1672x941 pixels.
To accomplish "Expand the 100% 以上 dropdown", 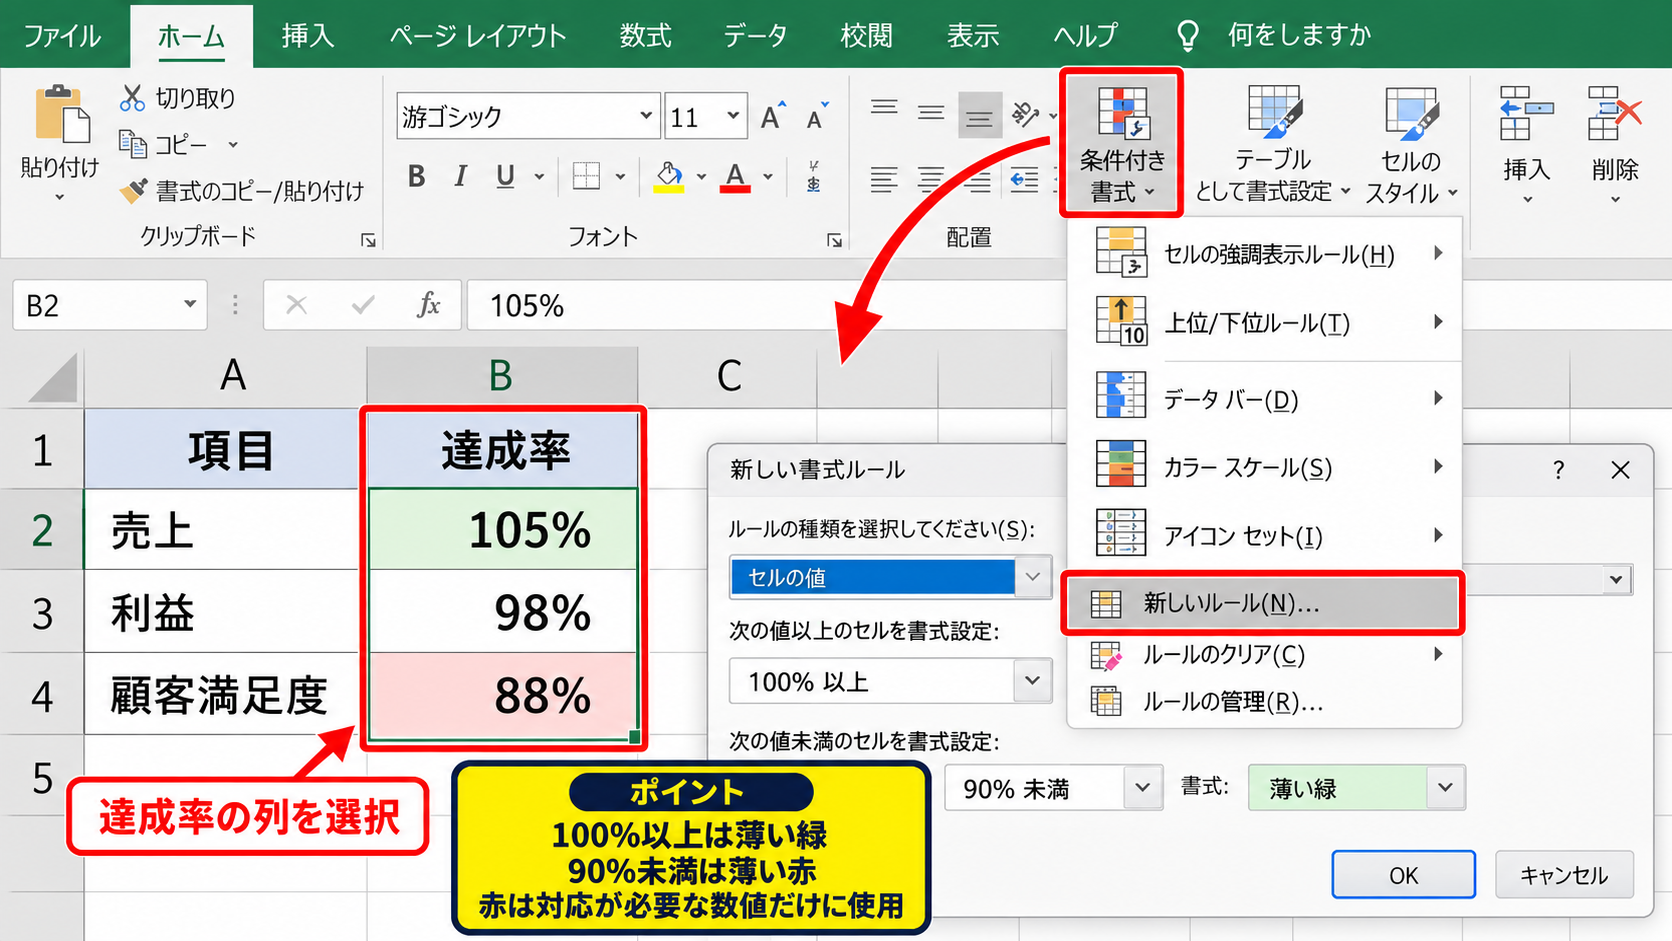I will [x=1033, y=681].
